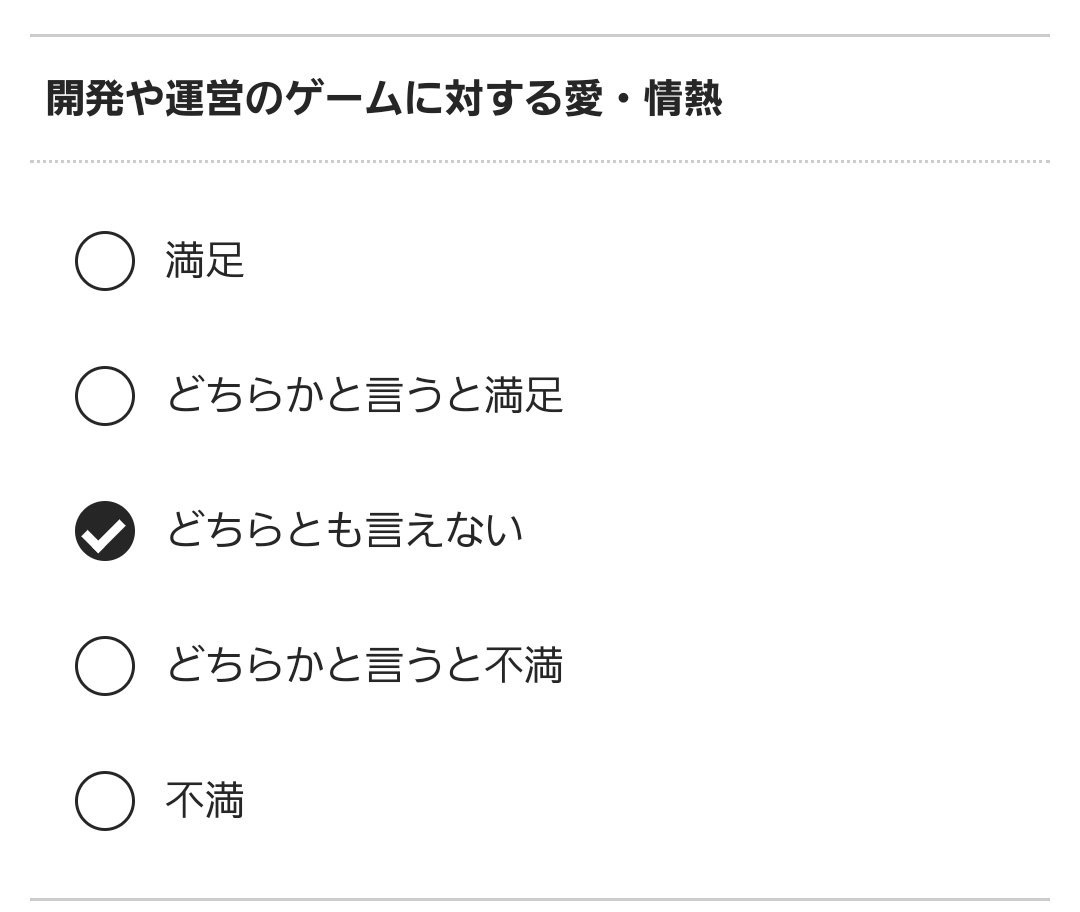Pick the 不満 radio button
1080x912 pixels.
coord(105,801)
